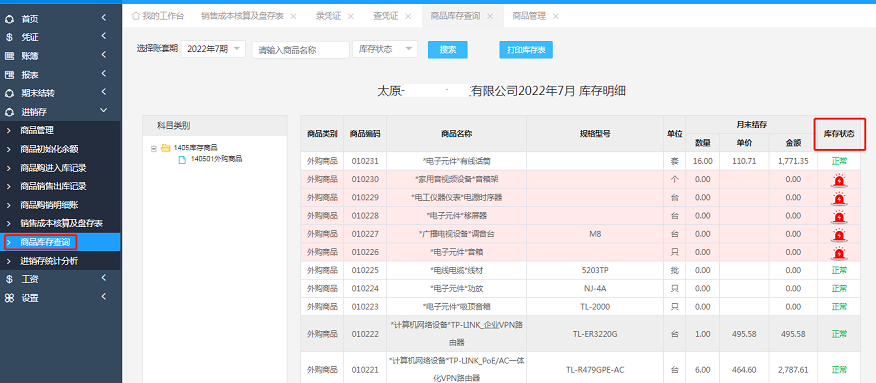This screenshot has width=876, height=383.
Task: Switch to 查凭证 tab
Action: (386, 16)
